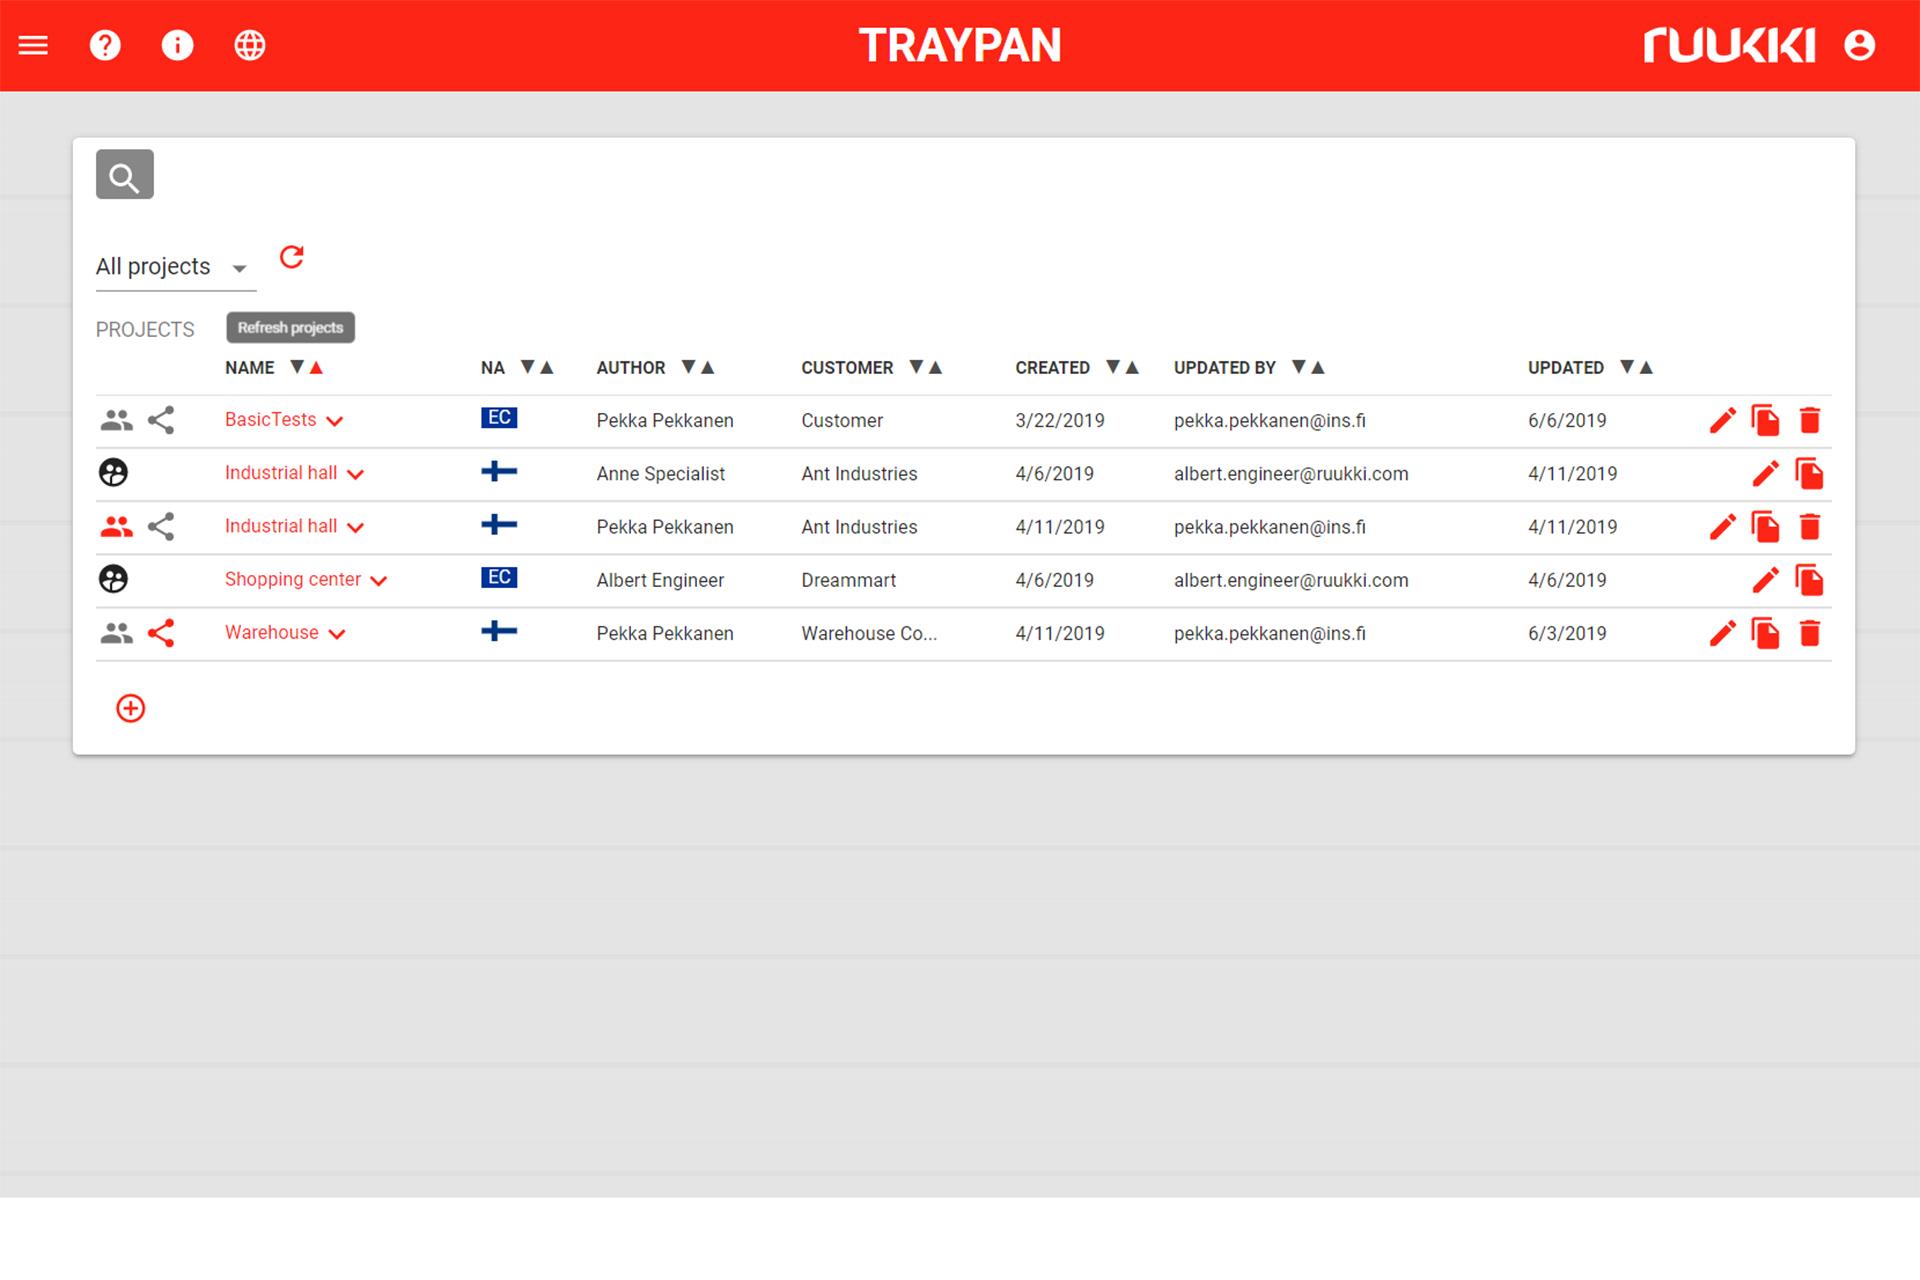Sort NAME column ascending red arrow
1920x1280 pixels.
click(316, 367)
